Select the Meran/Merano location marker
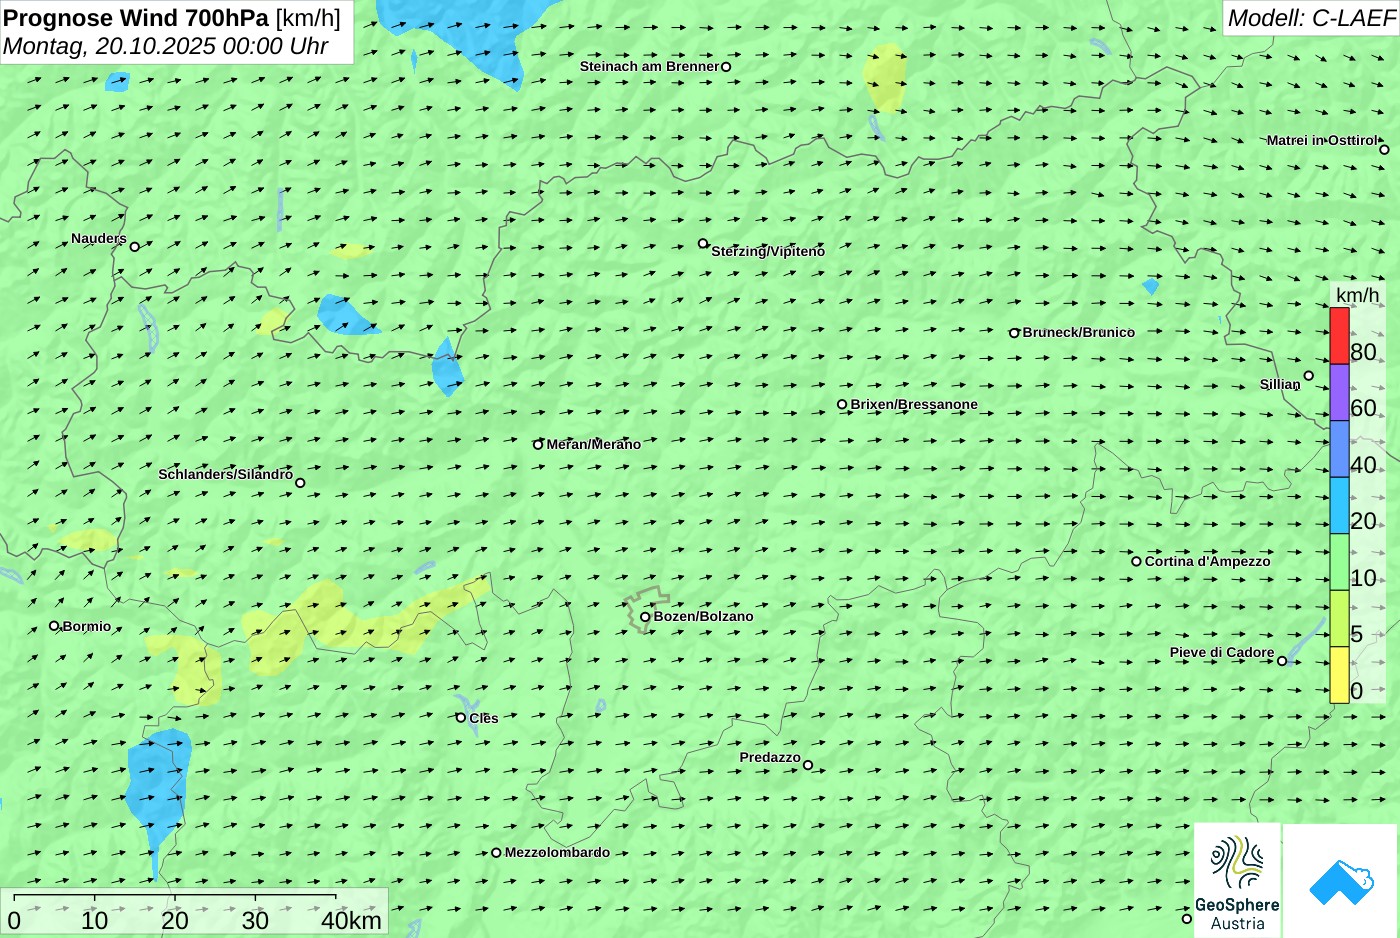This screenshot has width=1400, height=938. tap(538, 444)
